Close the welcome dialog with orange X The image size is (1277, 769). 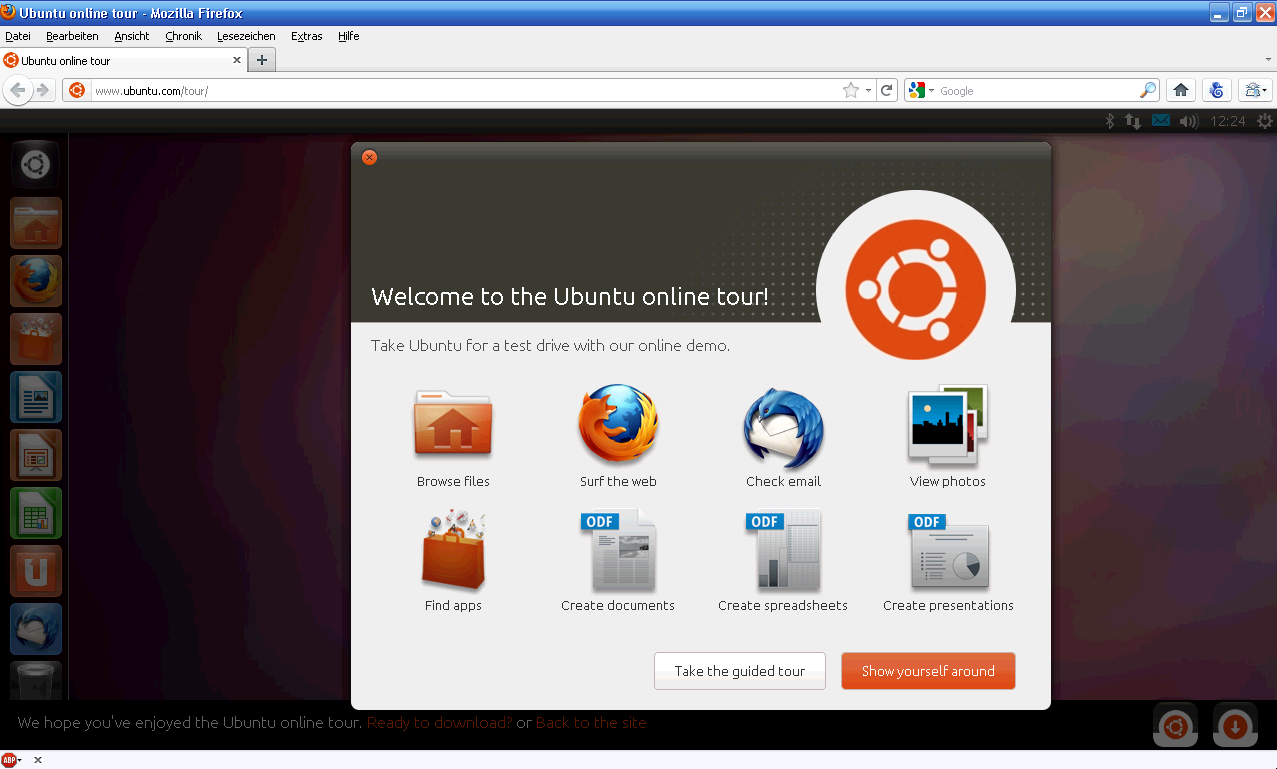point(369,157)
